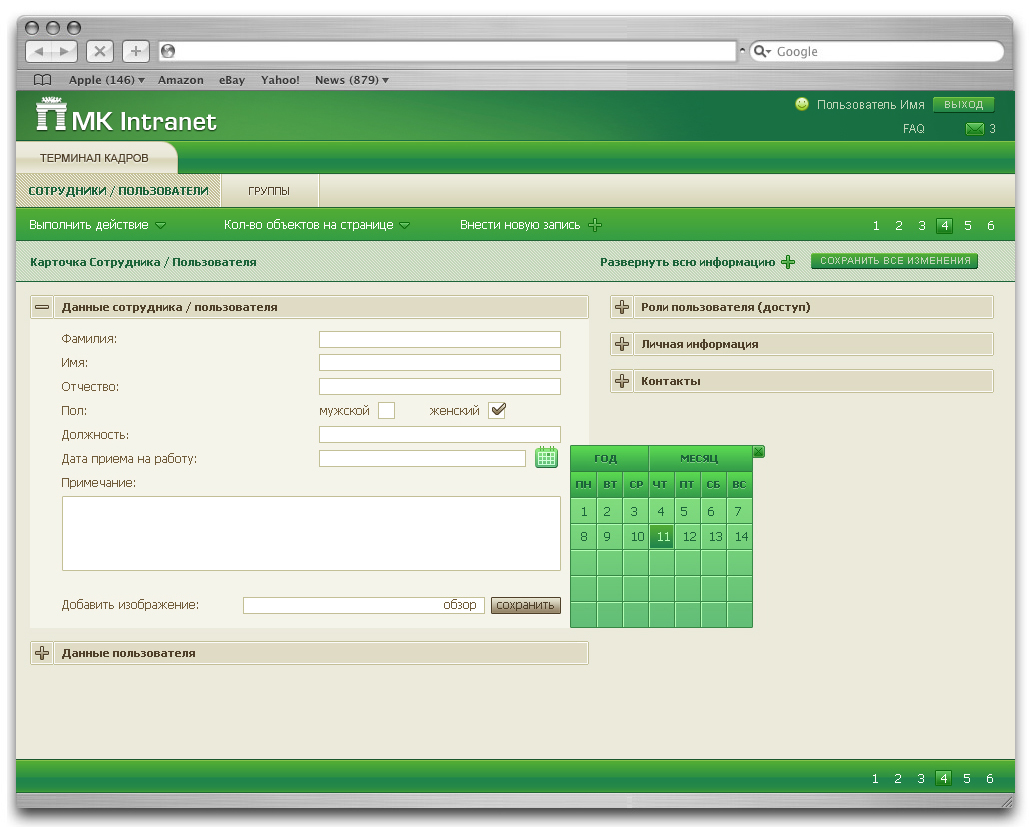Switch to Группы tab
Image resolution: width=1029 pixels, height=827 pixels.
pyautogui.click(x=269, y=191)
